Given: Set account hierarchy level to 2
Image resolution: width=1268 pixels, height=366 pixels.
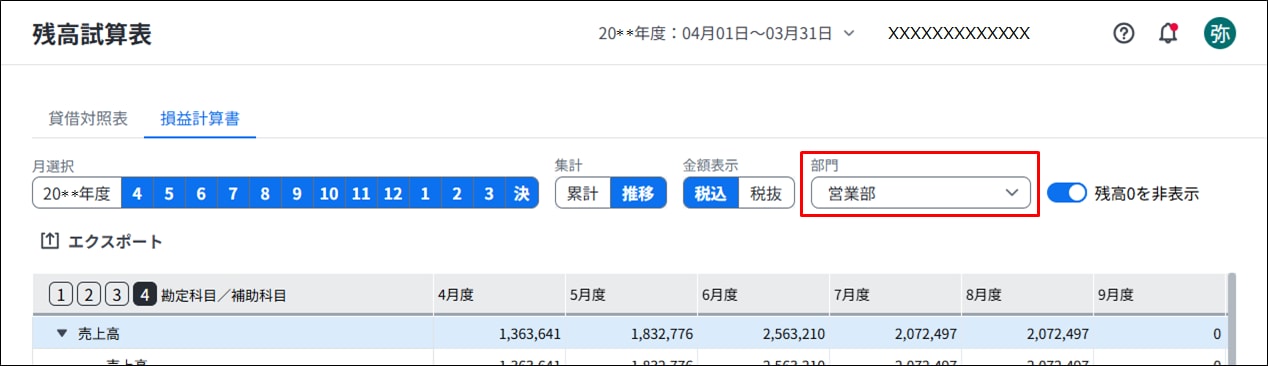Looking at the screenshot, I should pyautogui.click(x=88, y=295).
